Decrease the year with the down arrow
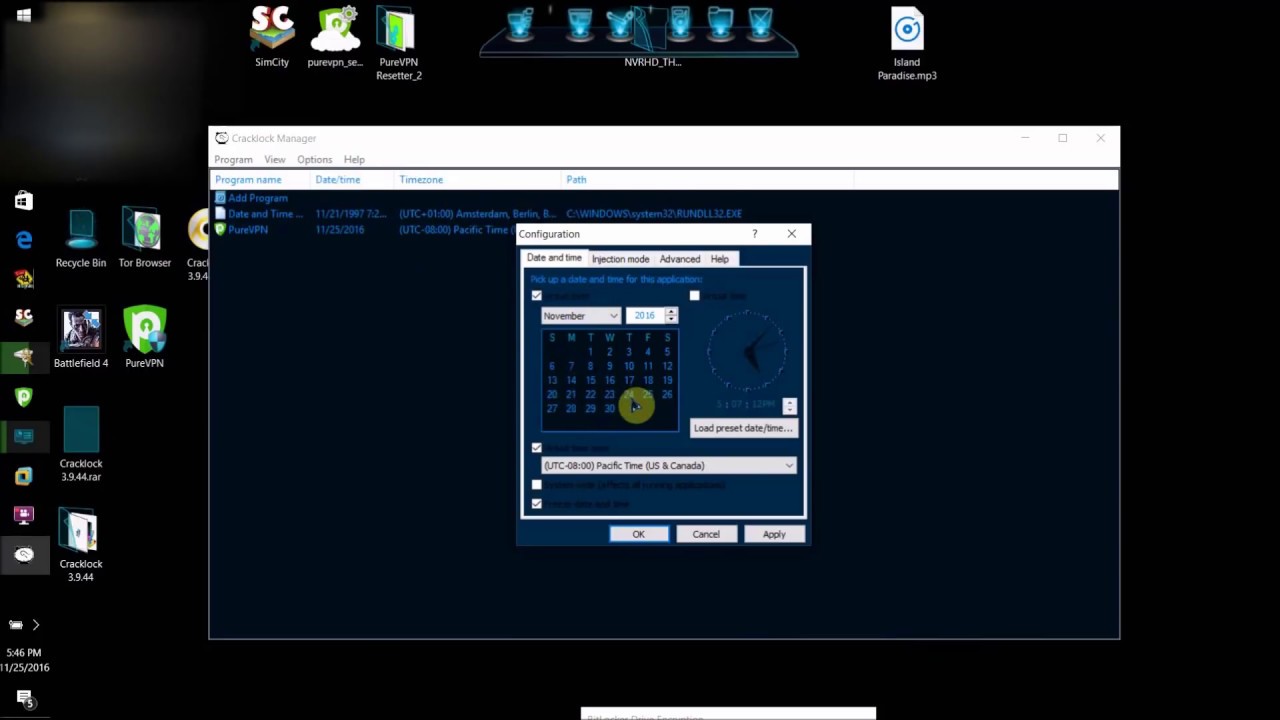1280x720 pixels. (671, 319)
